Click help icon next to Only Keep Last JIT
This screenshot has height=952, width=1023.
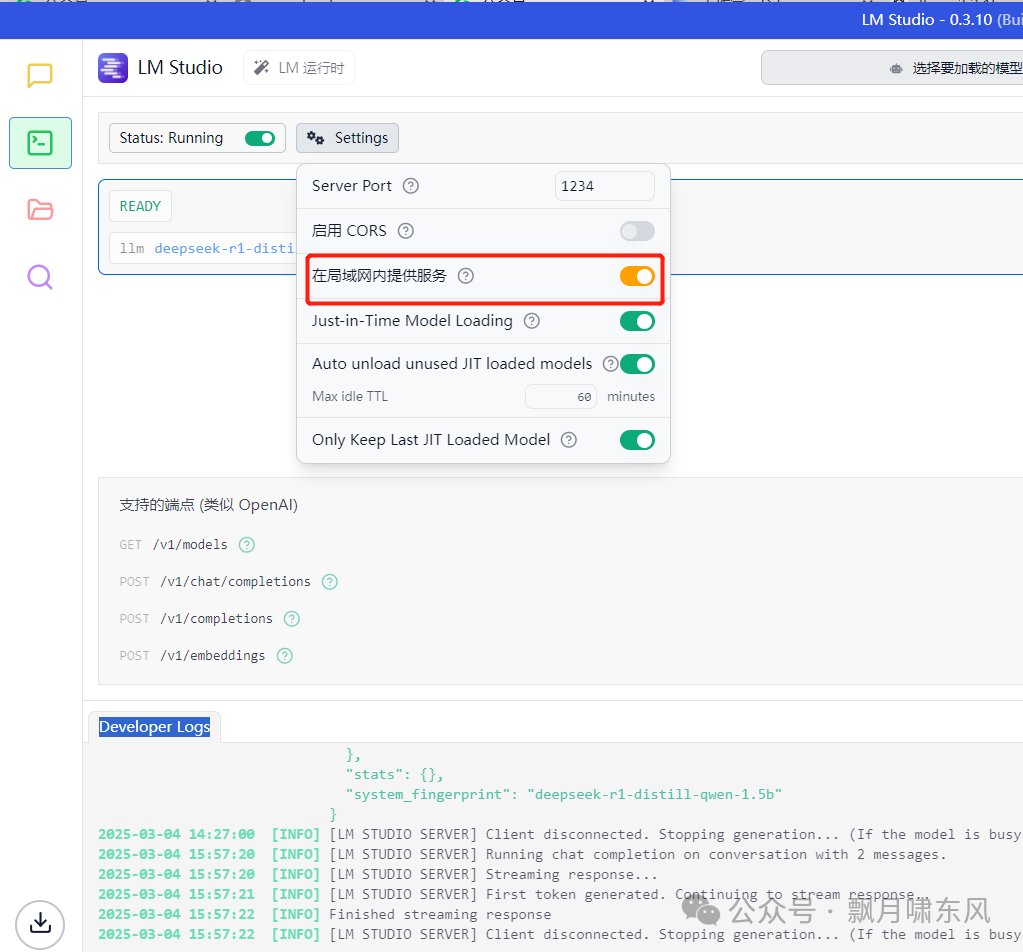(569, 440)
